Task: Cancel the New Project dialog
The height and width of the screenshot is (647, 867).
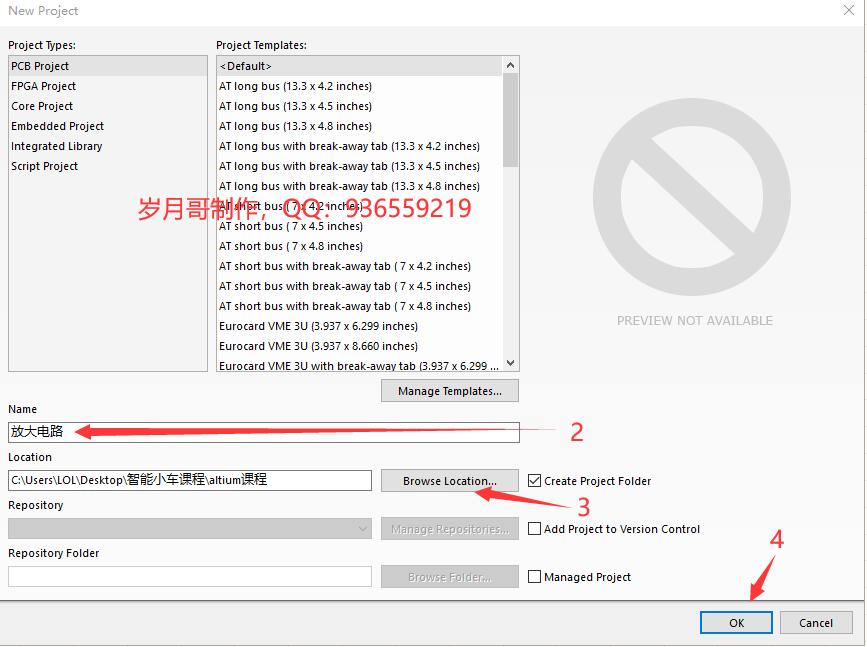Action: pos(816,623)
